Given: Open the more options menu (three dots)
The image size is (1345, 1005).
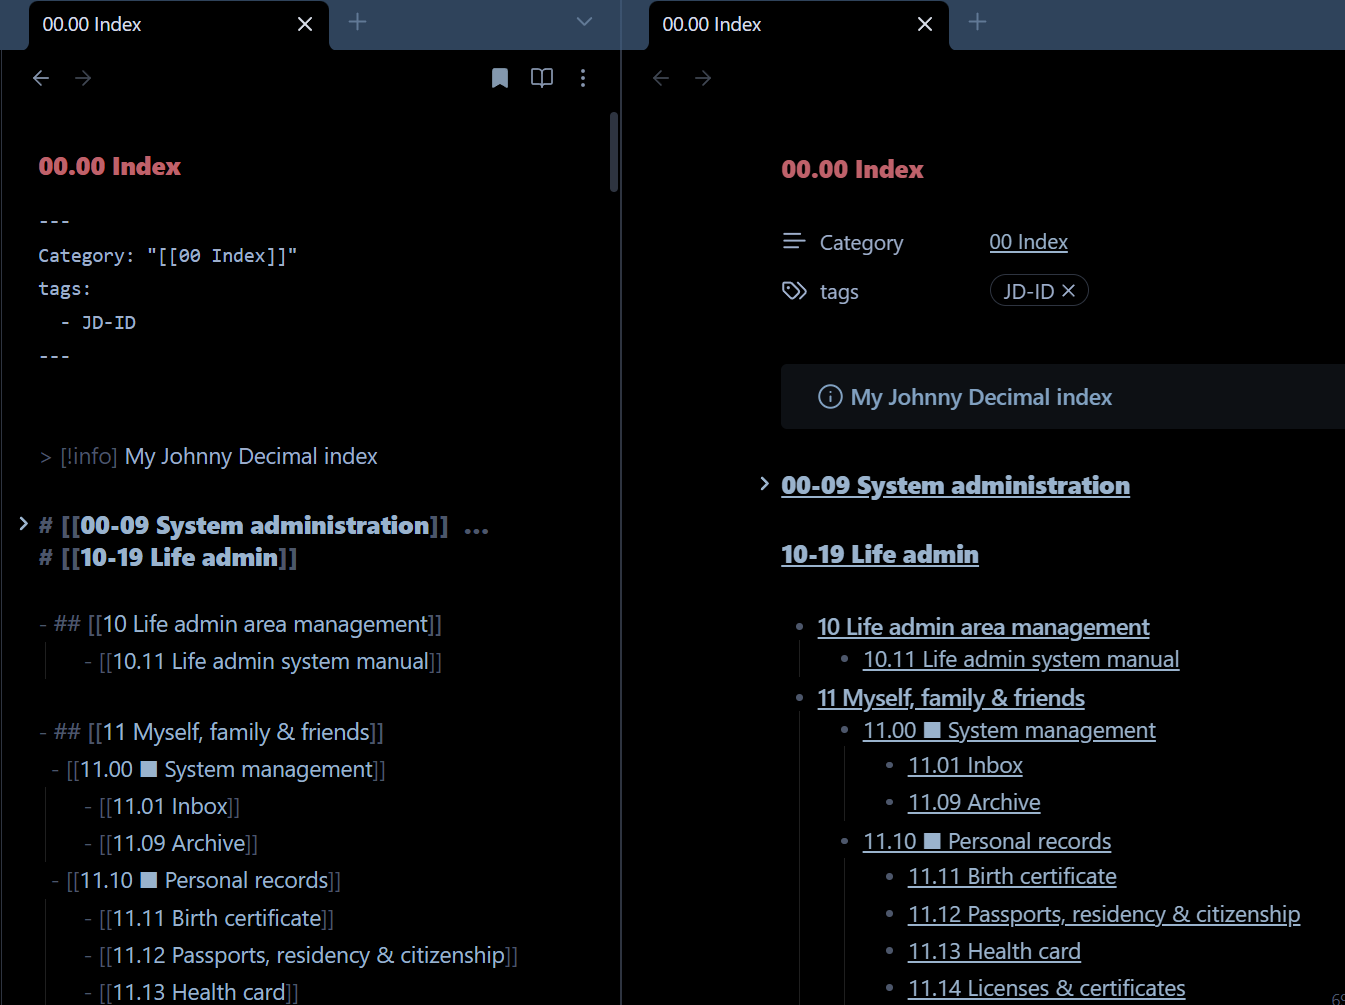Looking at the screenshot, I should tap(583, 78).
